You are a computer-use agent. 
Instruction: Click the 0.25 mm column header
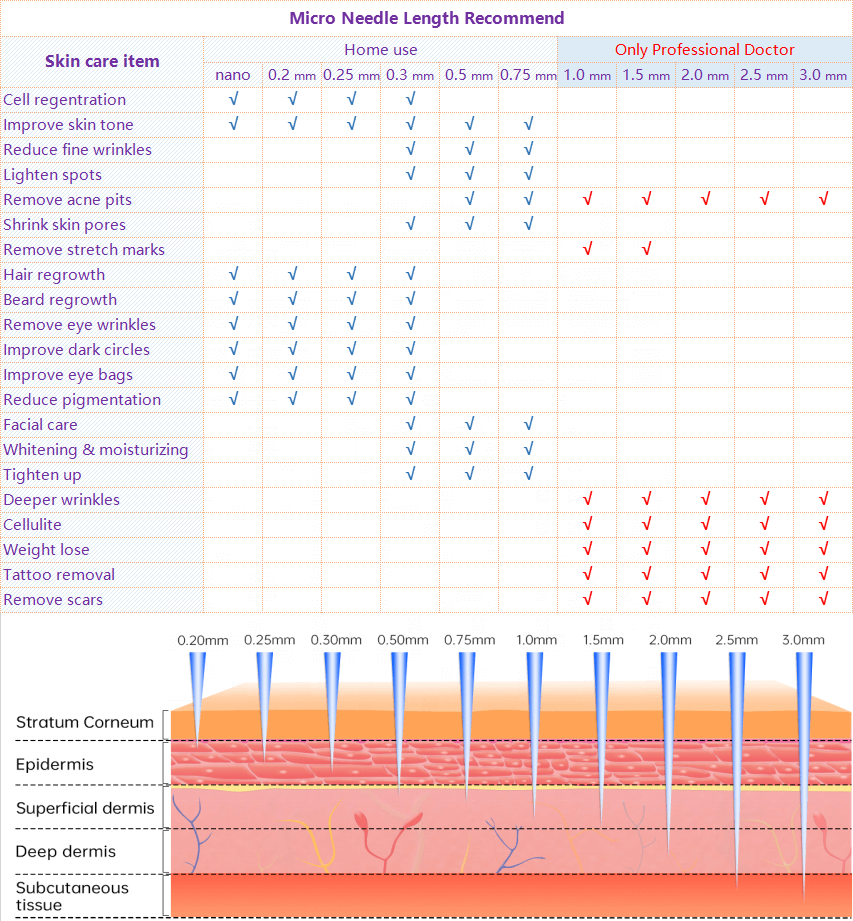tap(351, 75)
